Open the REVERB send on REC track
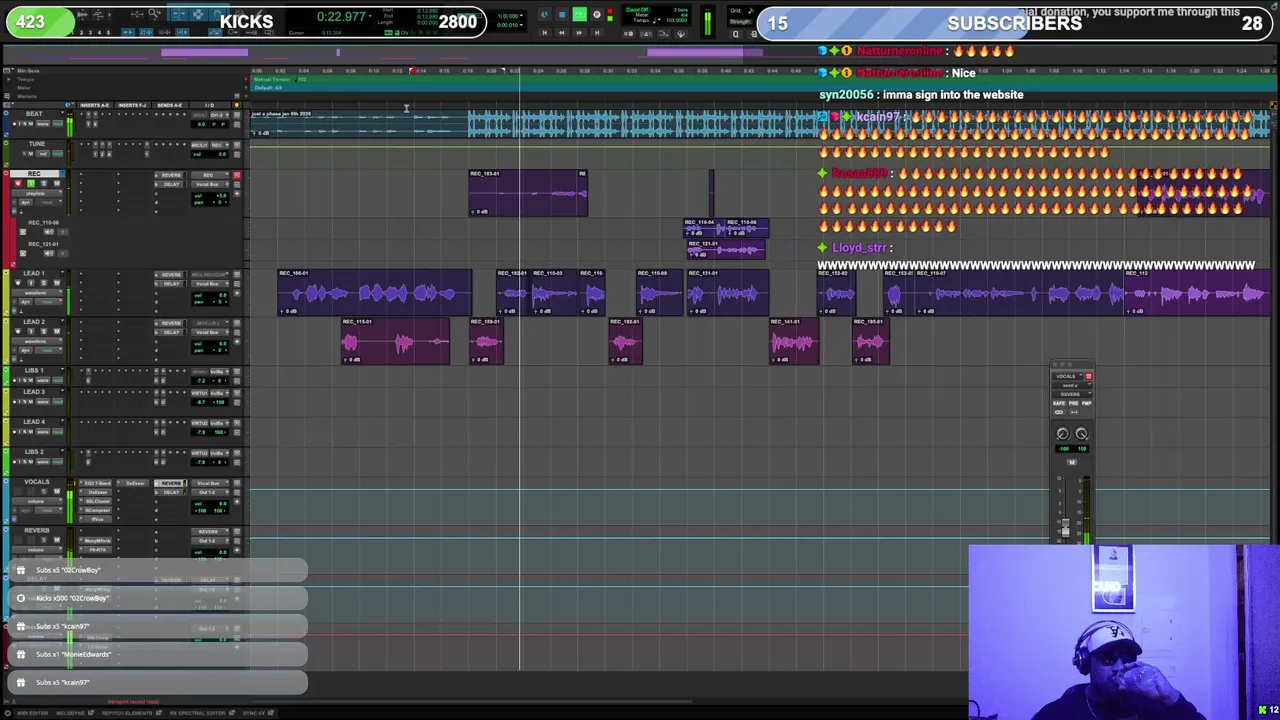Image resolution: width=1280 pixels, height=720 pixels. pos(171,175)
